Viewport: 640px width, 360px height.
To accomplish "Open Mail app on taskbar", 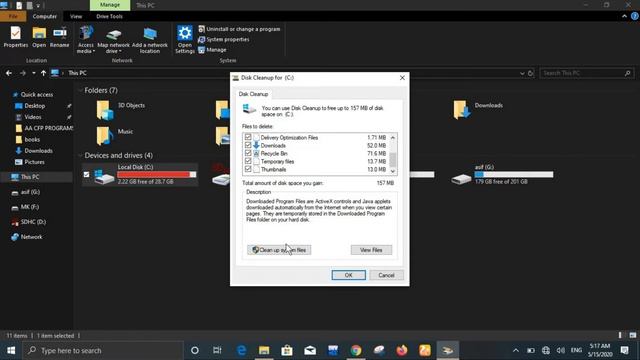I will tap(310, 350).
